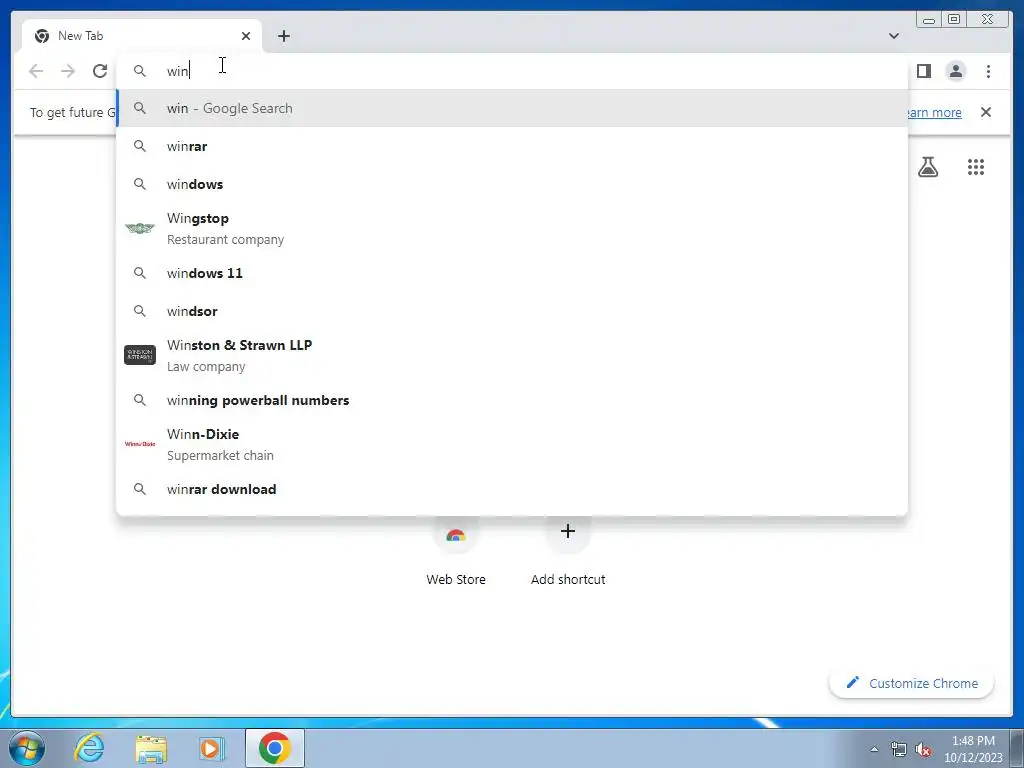Go back using the back arrow
1024x768 pixels.
click(x=36, y=71)
